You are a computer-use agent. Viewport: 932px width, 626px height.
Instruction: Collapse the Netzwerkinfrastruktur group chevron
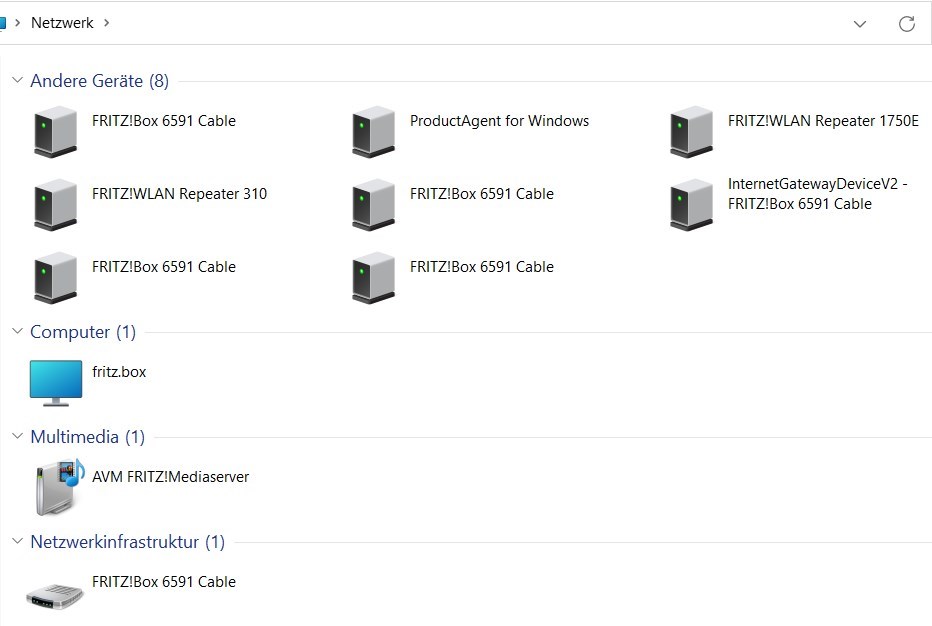(17, 541)
